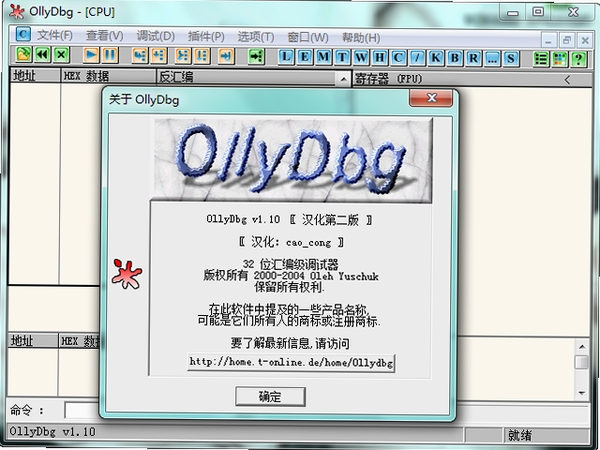Click the top HEX 数据 column header

point(109,76)
